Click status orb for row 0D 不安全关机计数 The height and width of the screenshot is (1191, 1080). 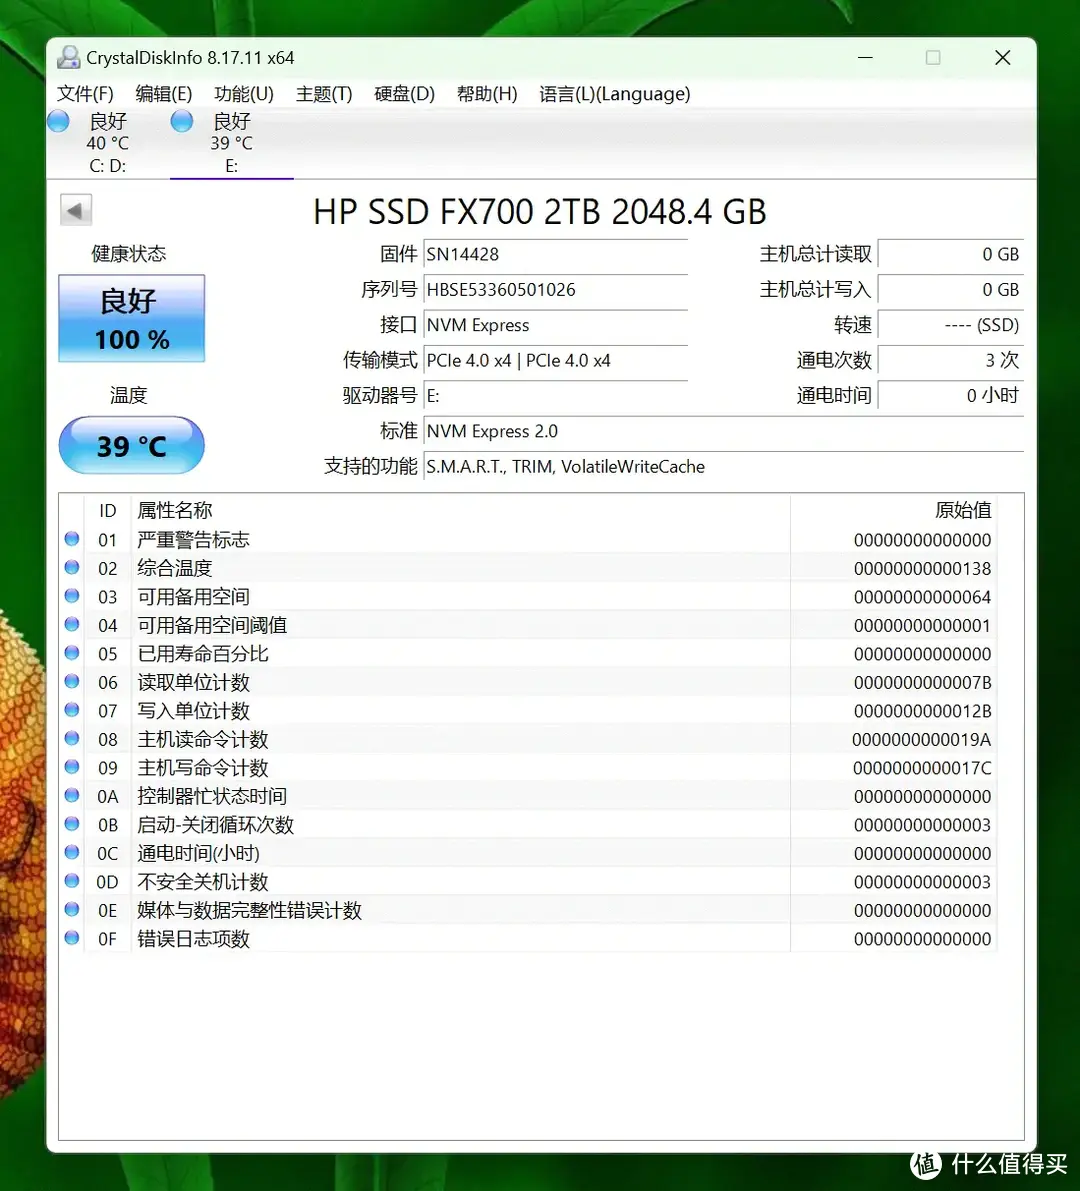pyautogui.click(x=72, y=881)
